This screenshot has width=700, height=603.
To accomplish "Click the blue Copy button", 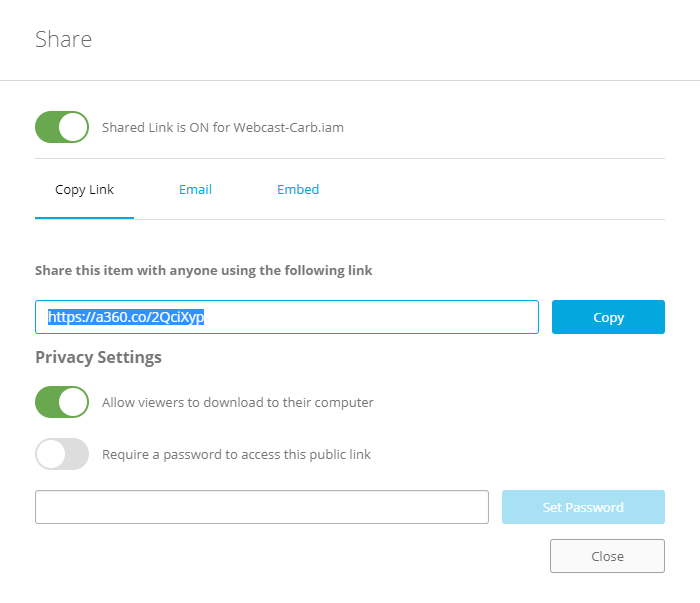I will [608, 317].
